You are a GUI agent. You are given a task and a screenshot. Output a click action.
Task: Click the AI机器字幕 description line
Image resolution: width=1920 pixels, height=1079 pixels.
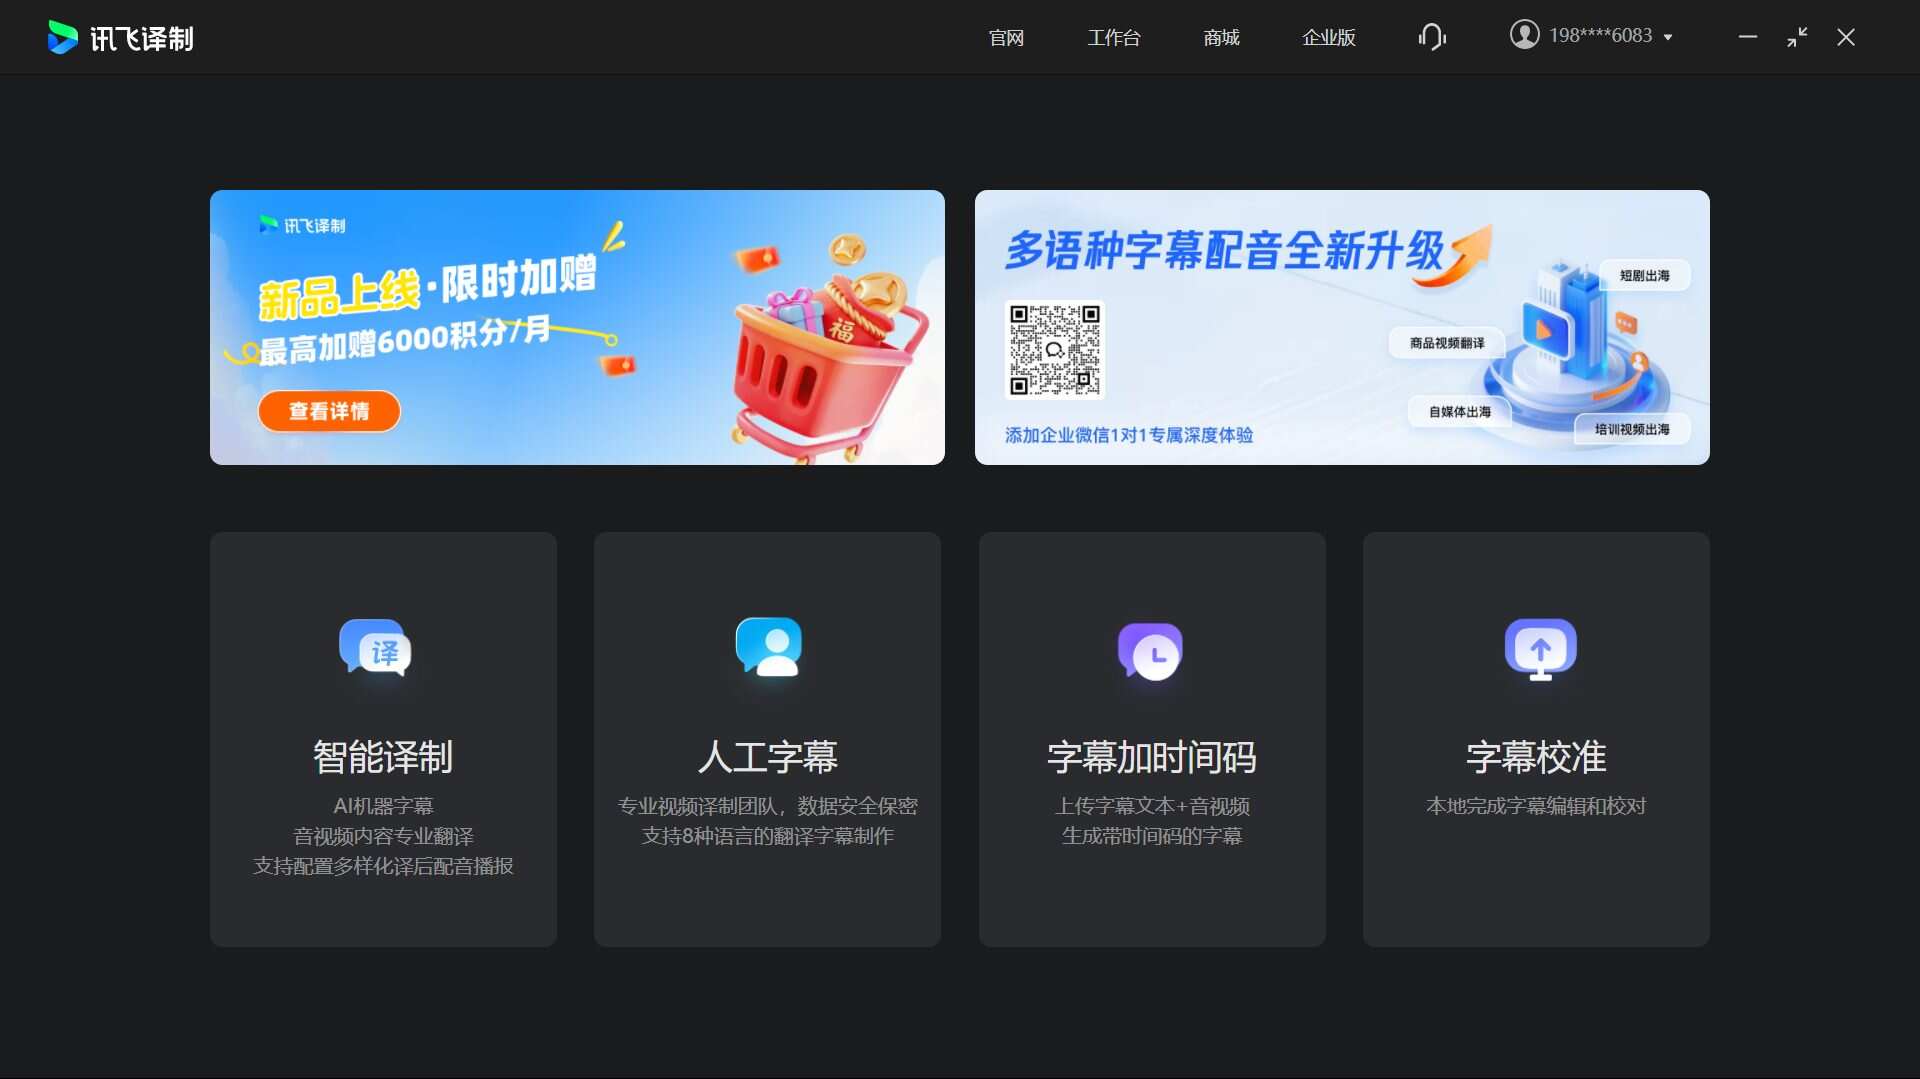coord(383,806)
